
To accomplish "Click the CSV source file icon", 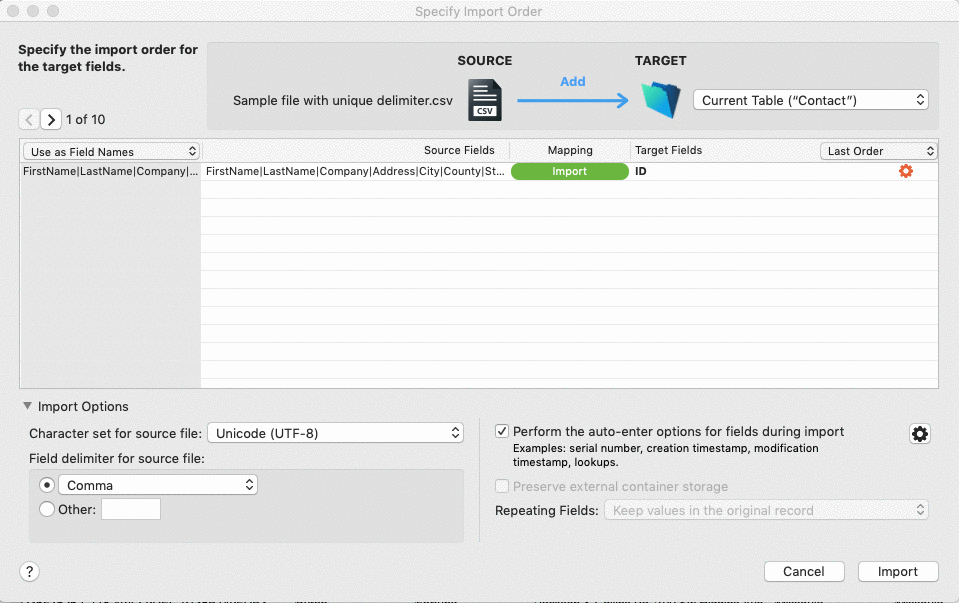I will 484,99.
